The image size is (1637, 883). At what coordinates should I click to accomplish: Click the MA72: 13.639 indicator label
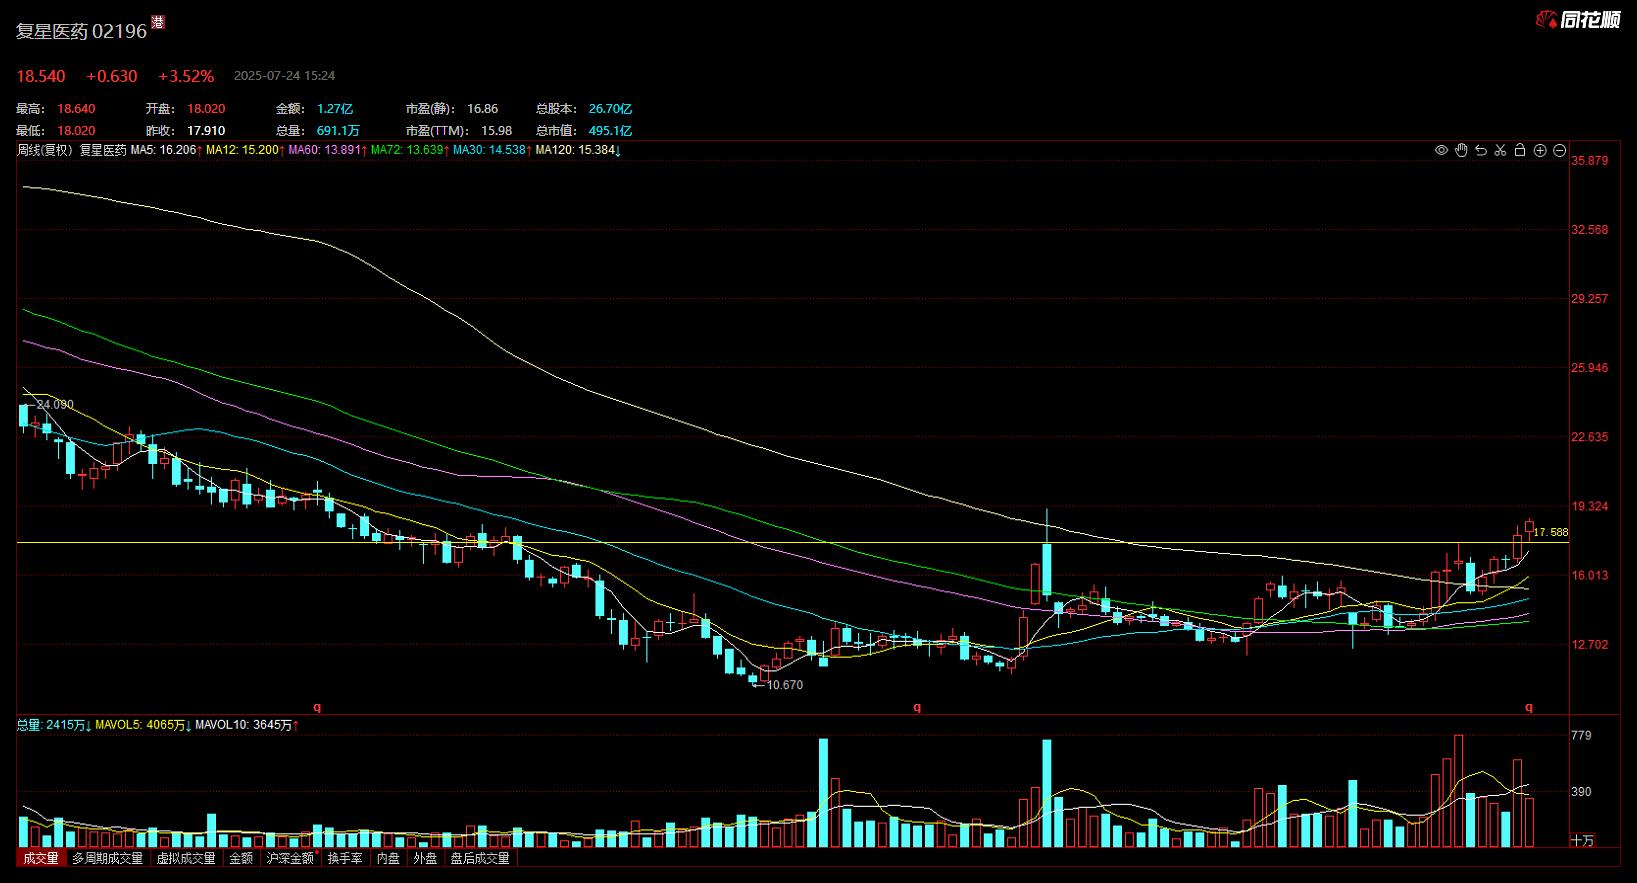(x=409, y=150)
